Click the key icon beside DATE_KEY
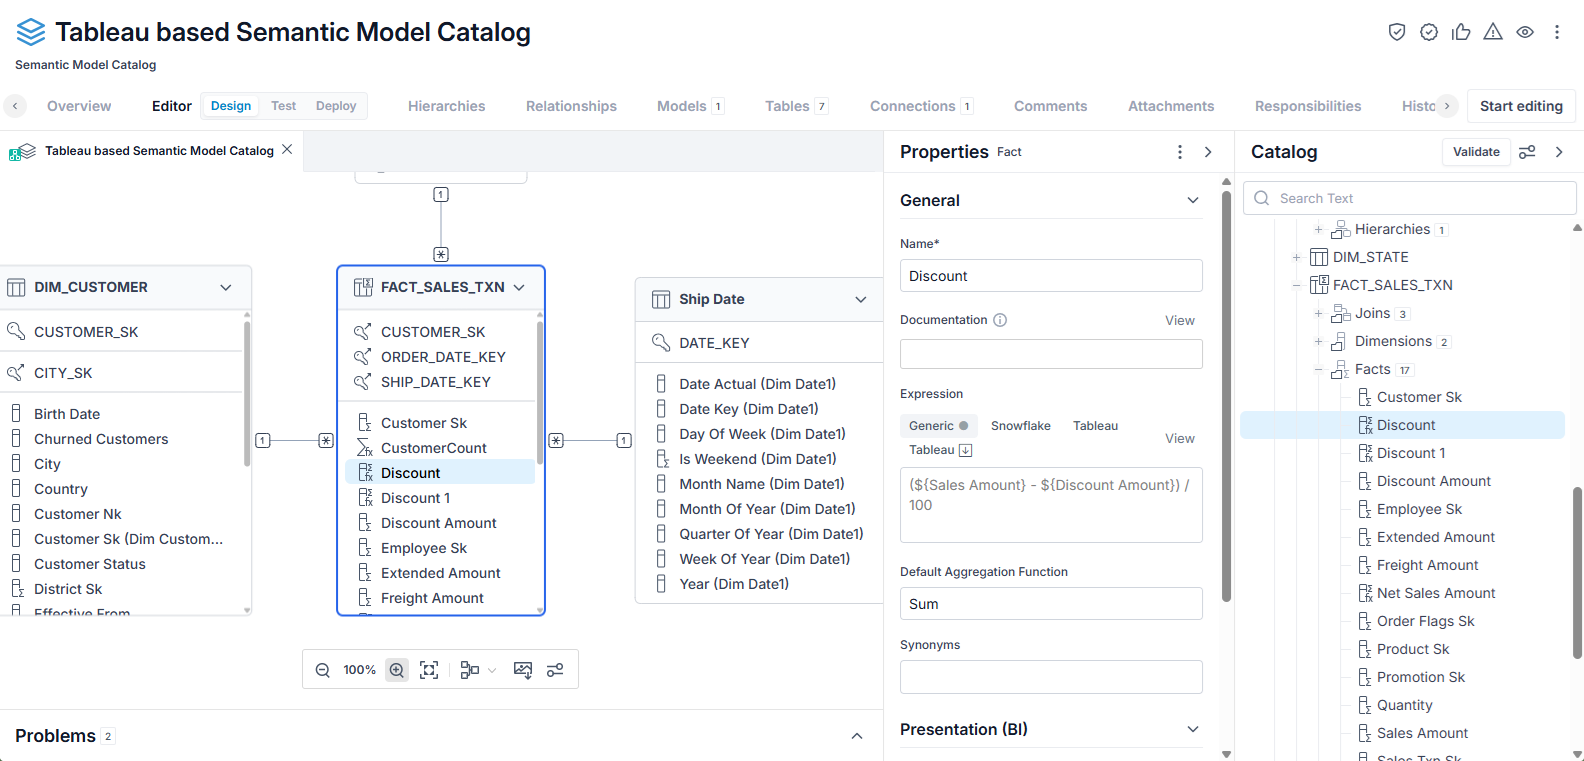The height and width of the screenshot is (761, 1584). point(661,343)
